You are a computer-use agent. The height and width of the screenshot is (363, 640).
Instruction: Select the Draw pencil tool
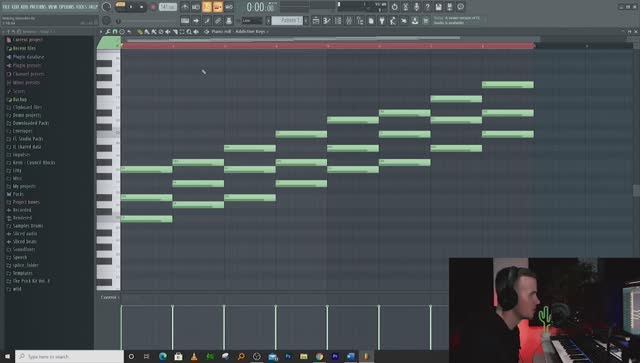coord(140,31)
